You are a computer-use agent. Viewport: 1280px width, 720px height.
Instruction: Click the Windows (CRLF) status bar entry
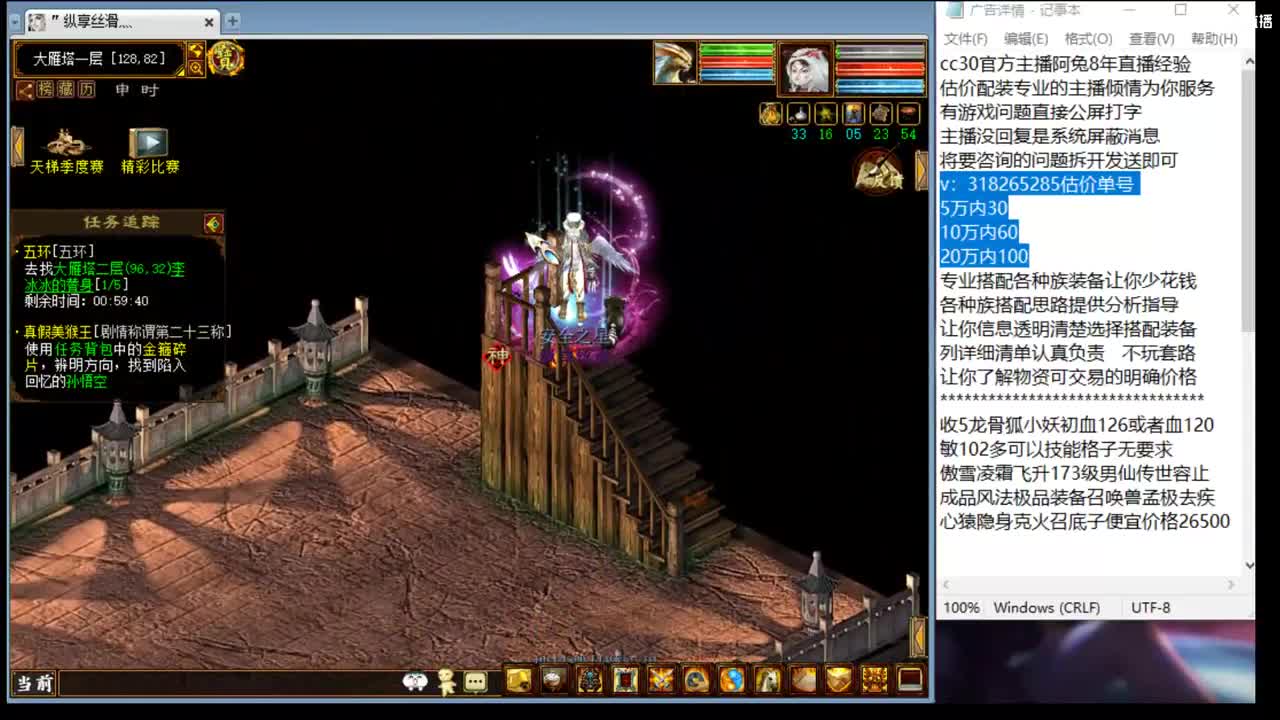tap(1047, 608)
